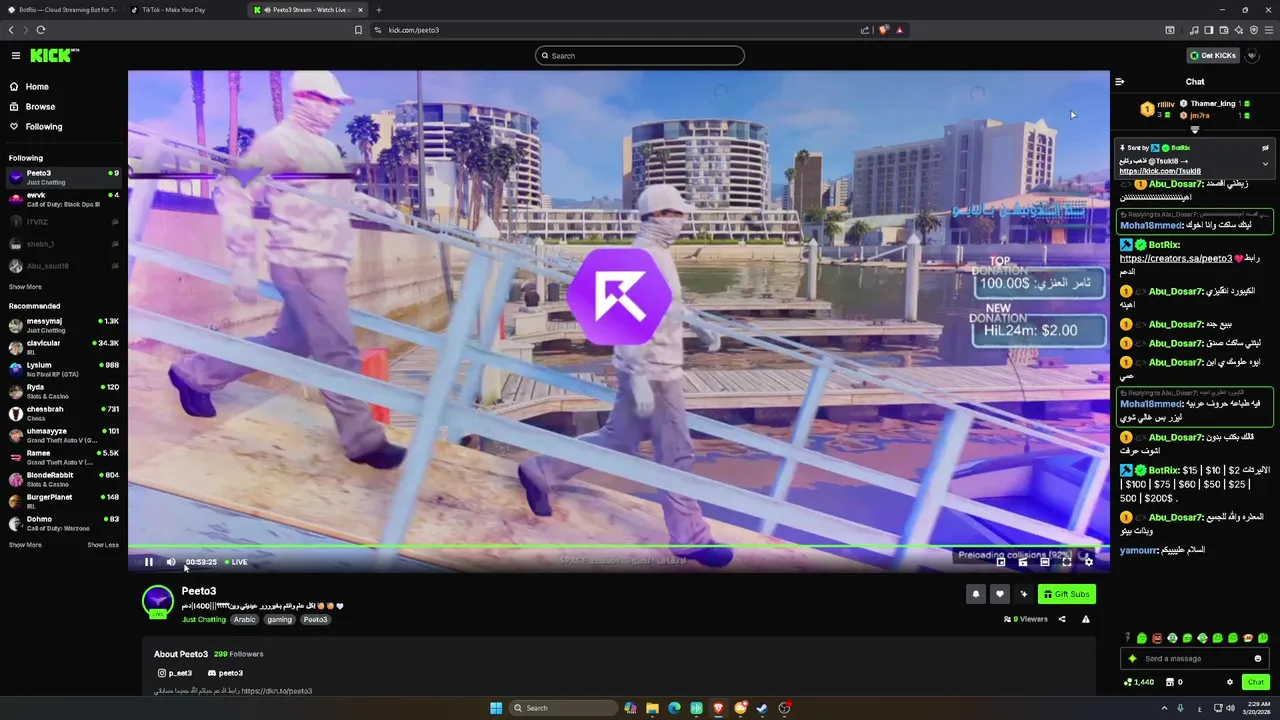Click the green sparkle icon in chat input
1280x720 pixels.
coord(1132,659)
